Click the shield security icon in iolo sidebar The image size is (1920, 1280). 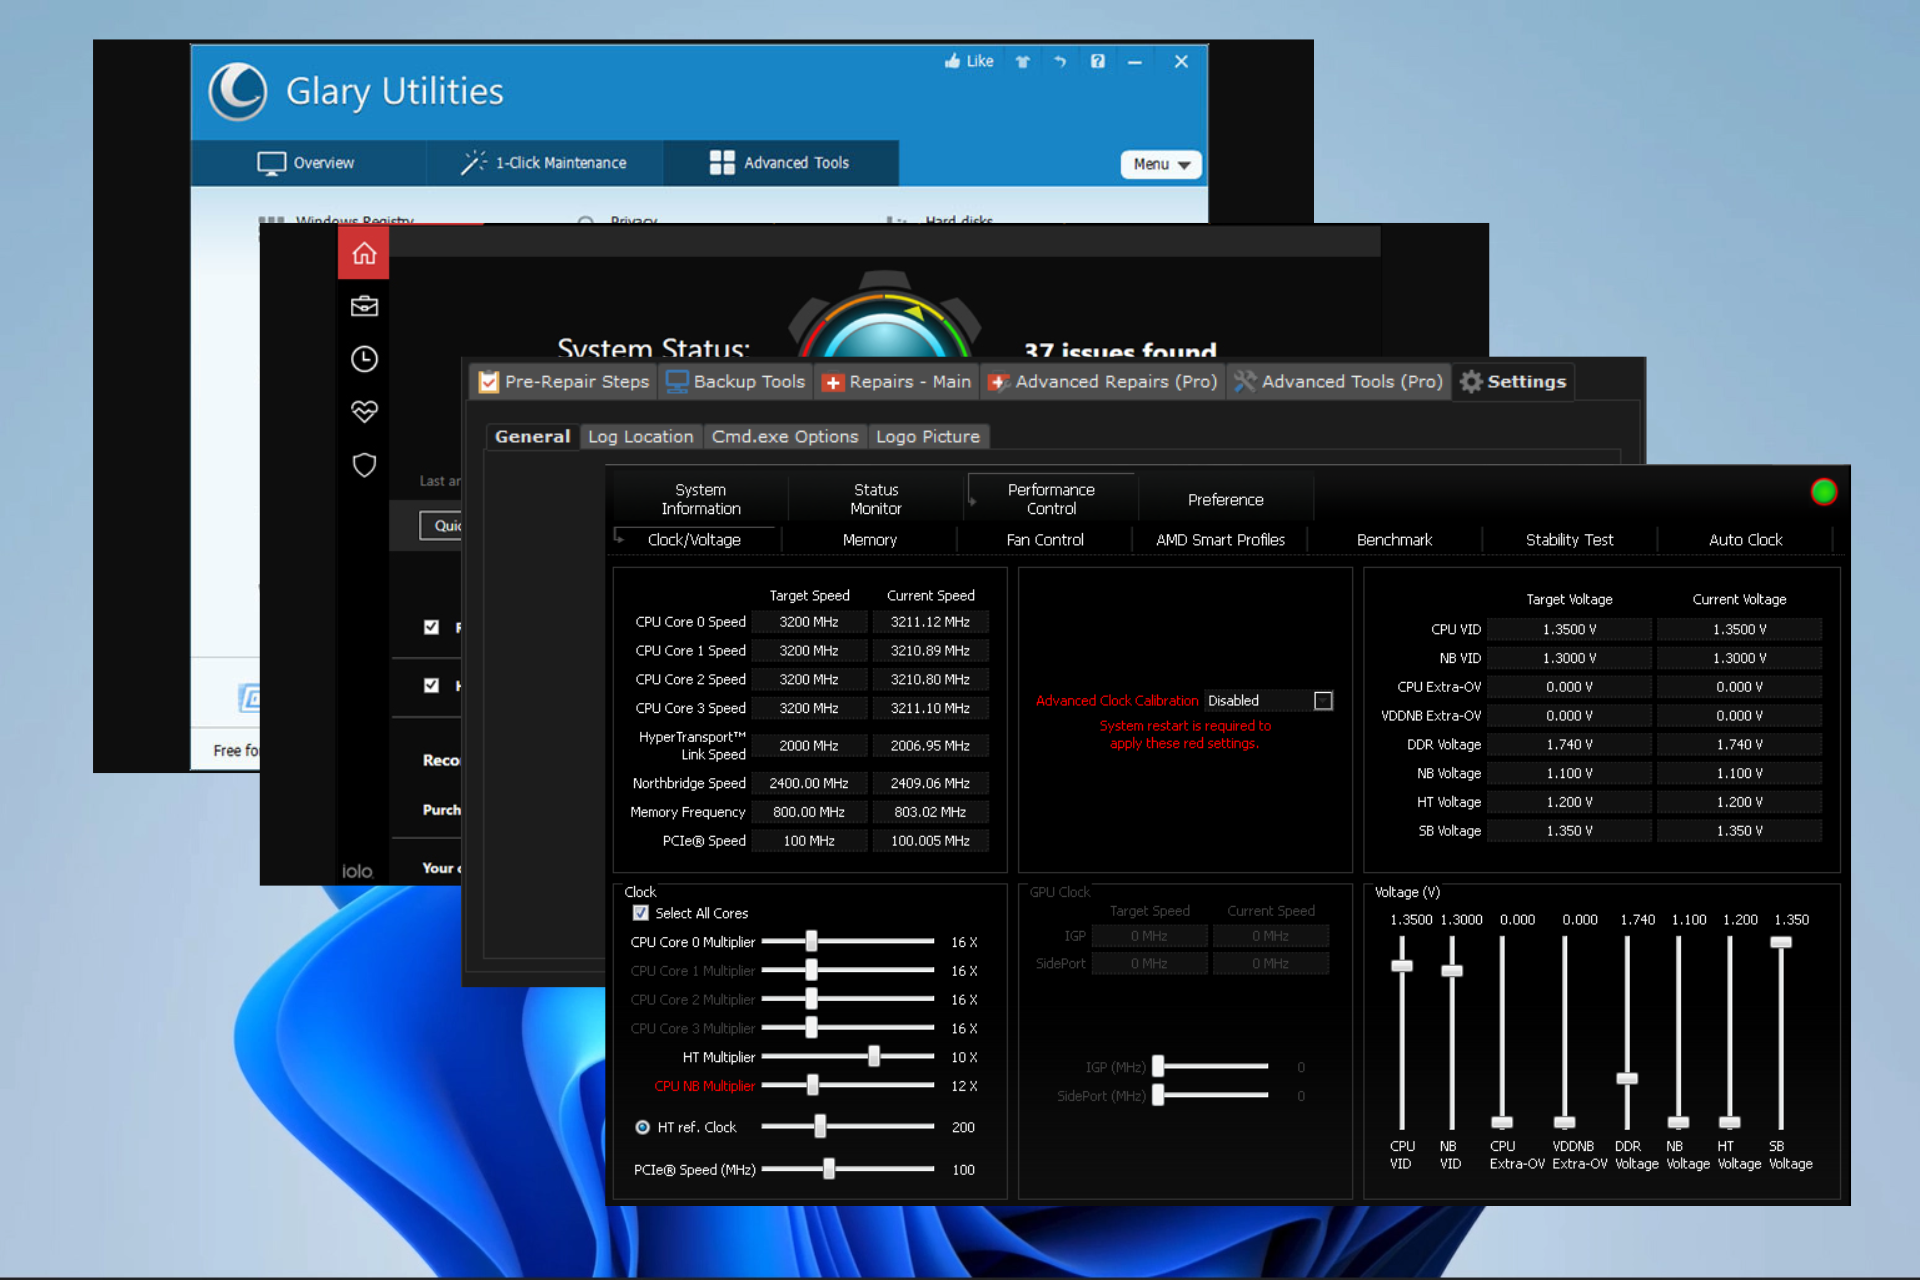tap(364, 465)
